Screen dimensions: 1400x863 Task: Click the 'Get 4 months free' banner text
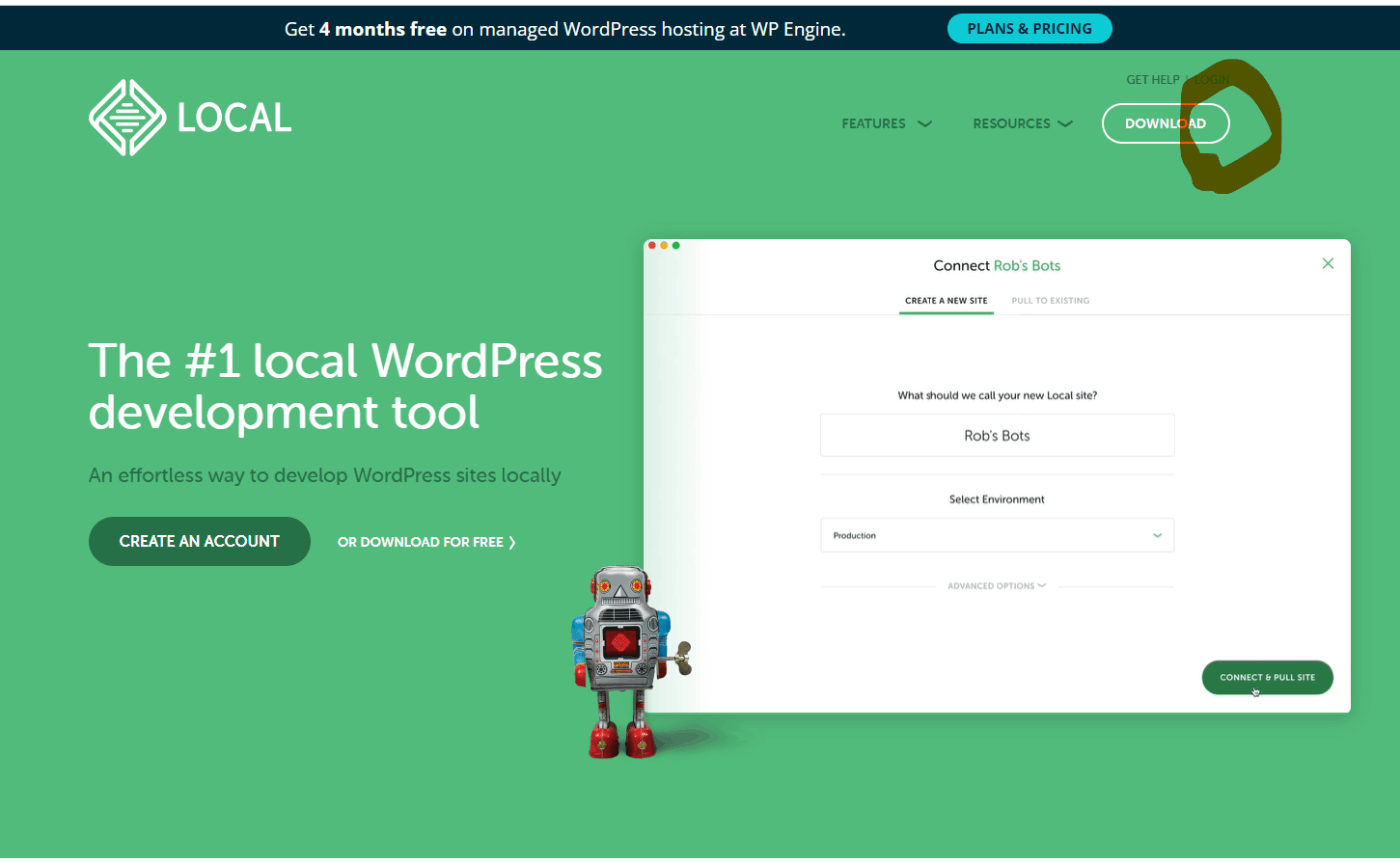point(565,29)
